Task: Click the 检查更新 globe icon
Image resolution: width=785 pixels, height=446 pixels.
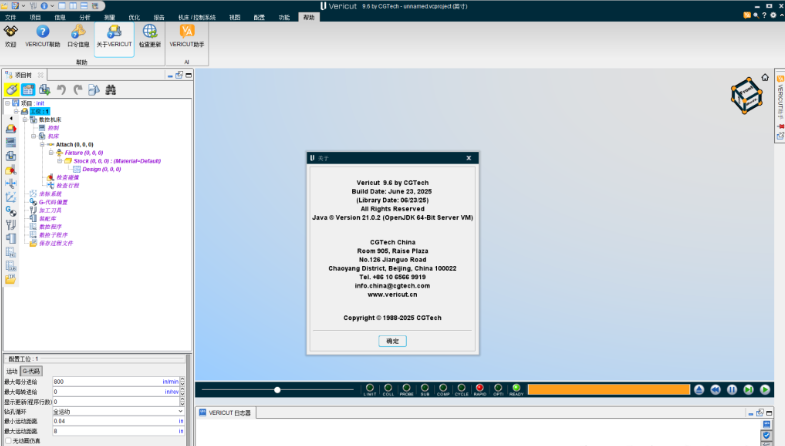Action: (149, 32)
